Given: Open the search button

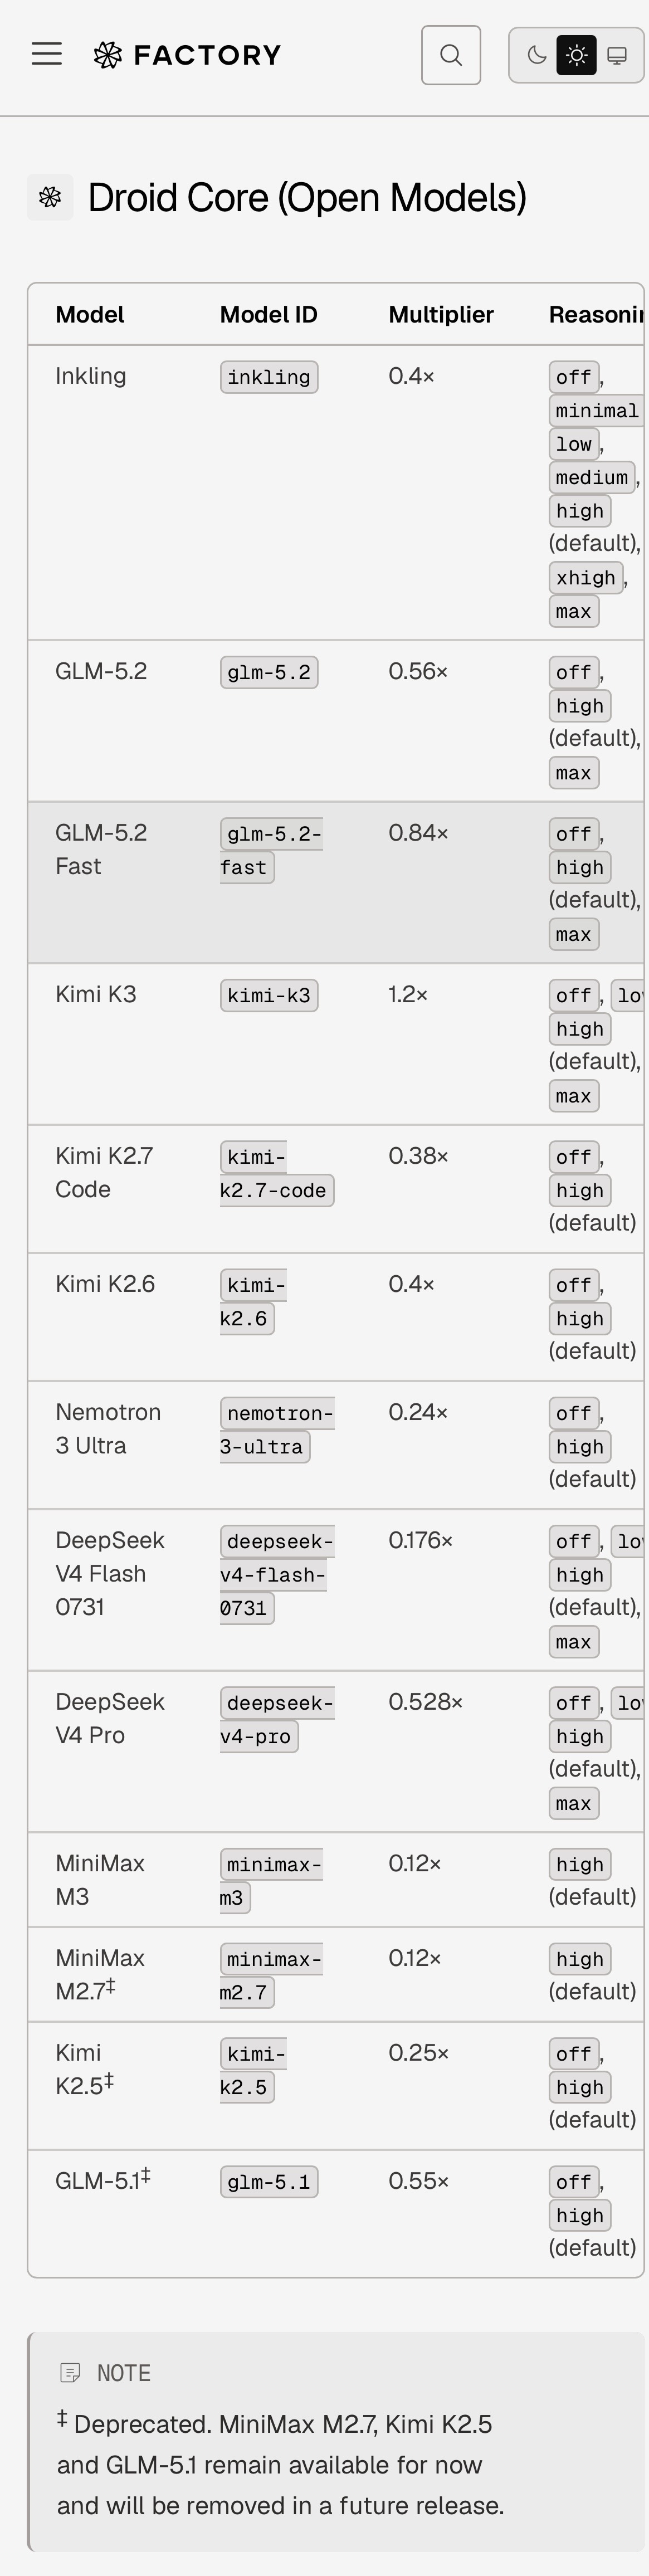Looking at the screenshot, I should (451, 55).
